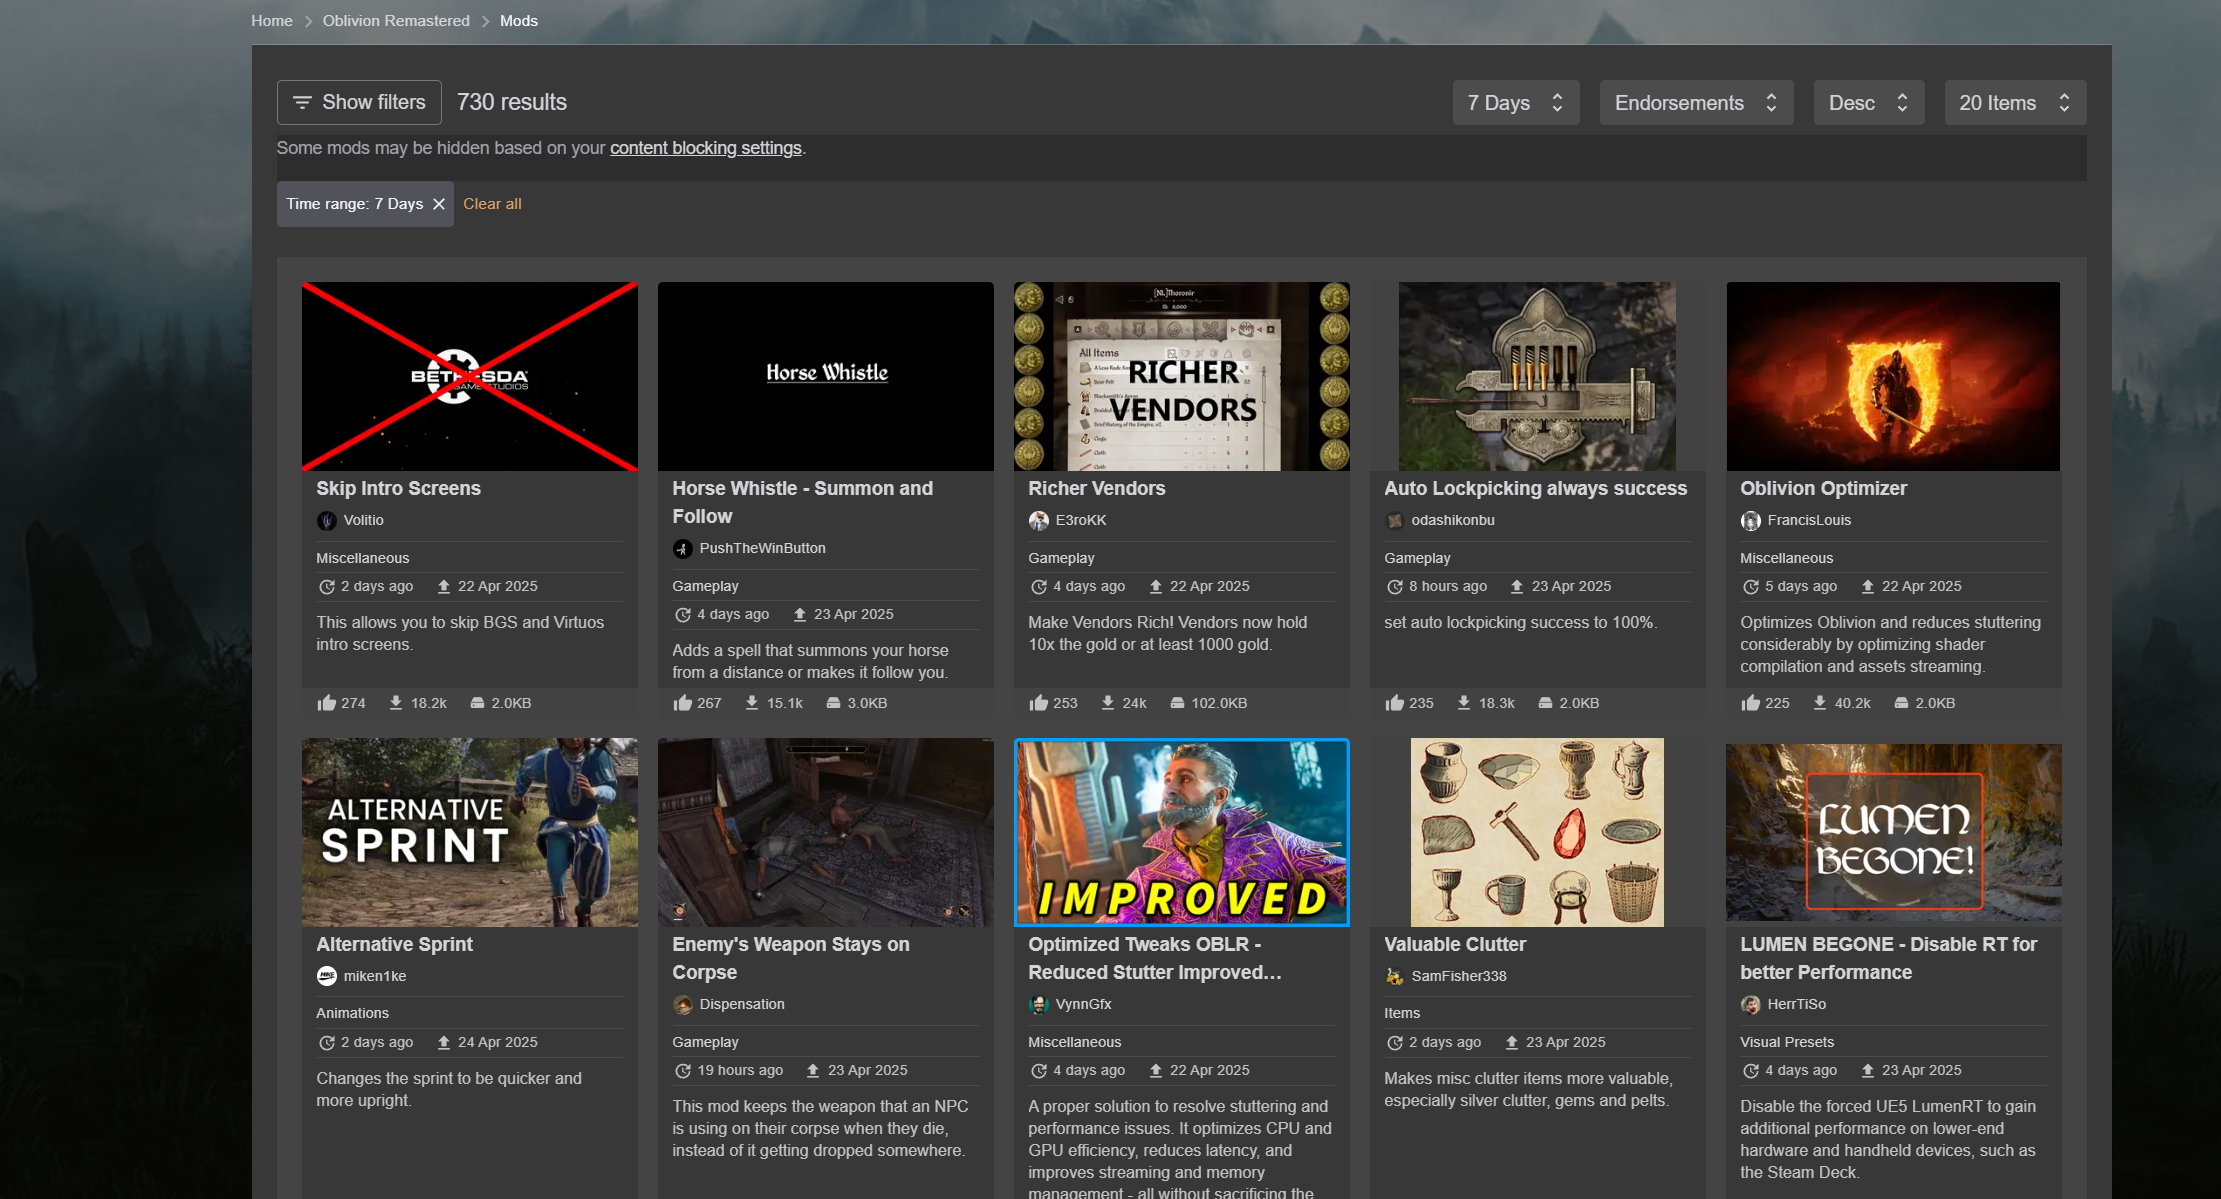The height and width of the screenshot is (1199, 2221).
Task: Click the Gameplay category on Richer Vendors
Action: click(x=1061, y=558)
